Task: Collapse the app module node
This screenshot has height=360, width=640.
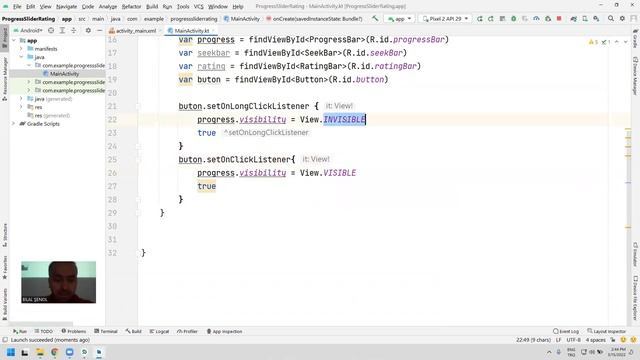Action: pos(14,40)
